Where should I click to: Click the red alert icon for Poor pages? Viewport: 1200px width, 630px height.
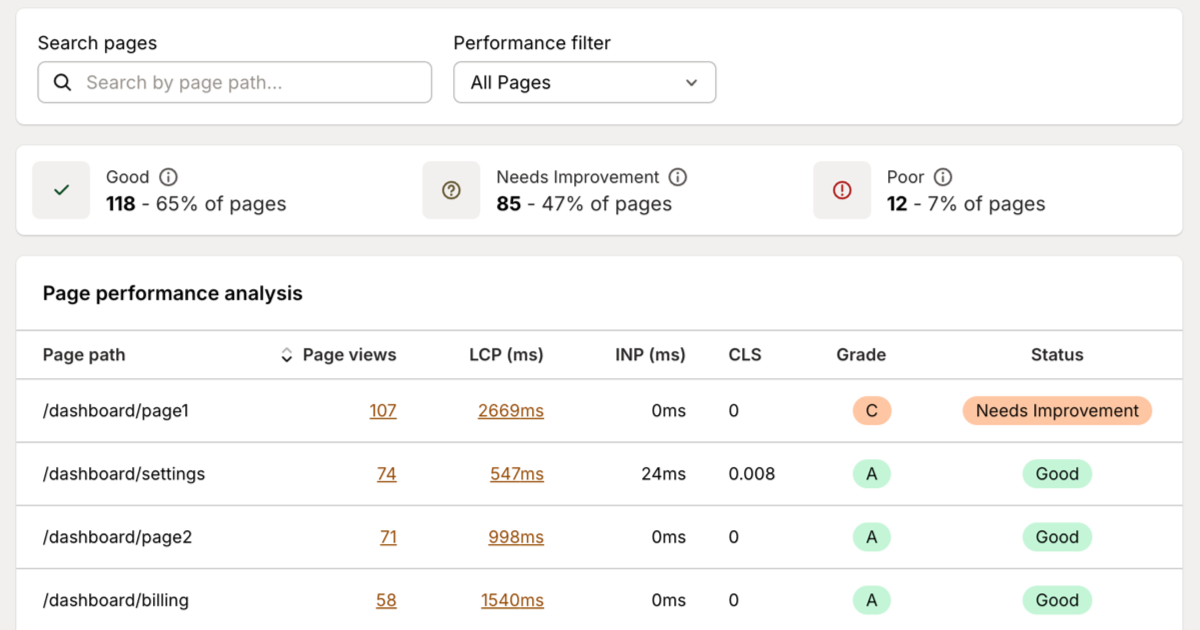click(842, 190)
